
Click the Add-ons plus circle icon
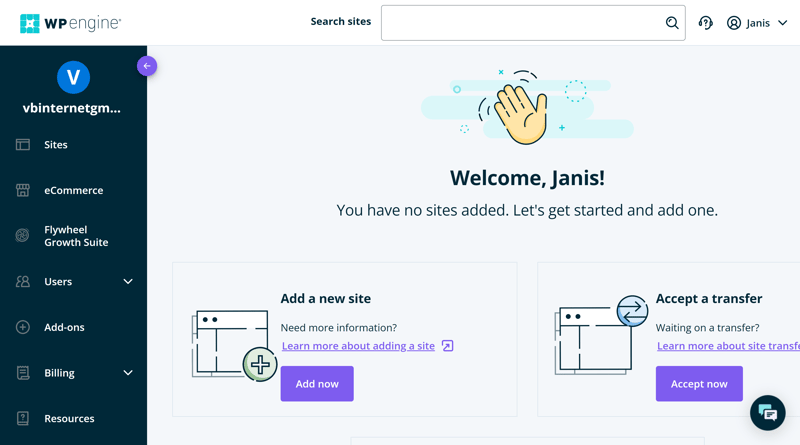click(23, 327)
